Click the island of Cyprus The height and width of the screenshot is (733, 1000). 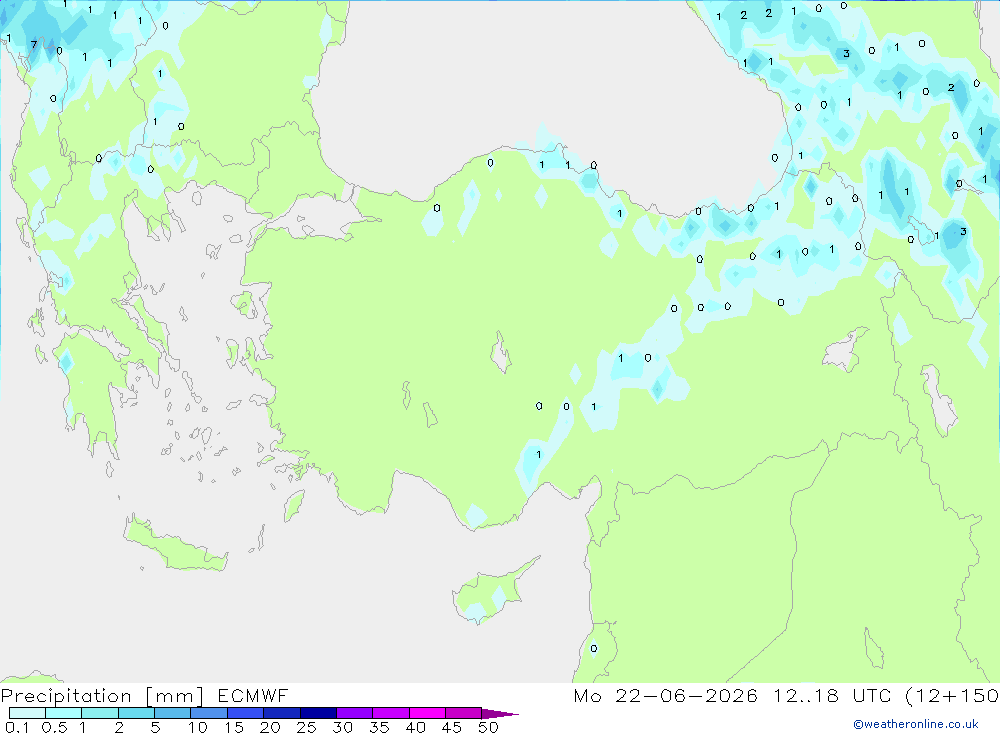[x=492, y=593]
